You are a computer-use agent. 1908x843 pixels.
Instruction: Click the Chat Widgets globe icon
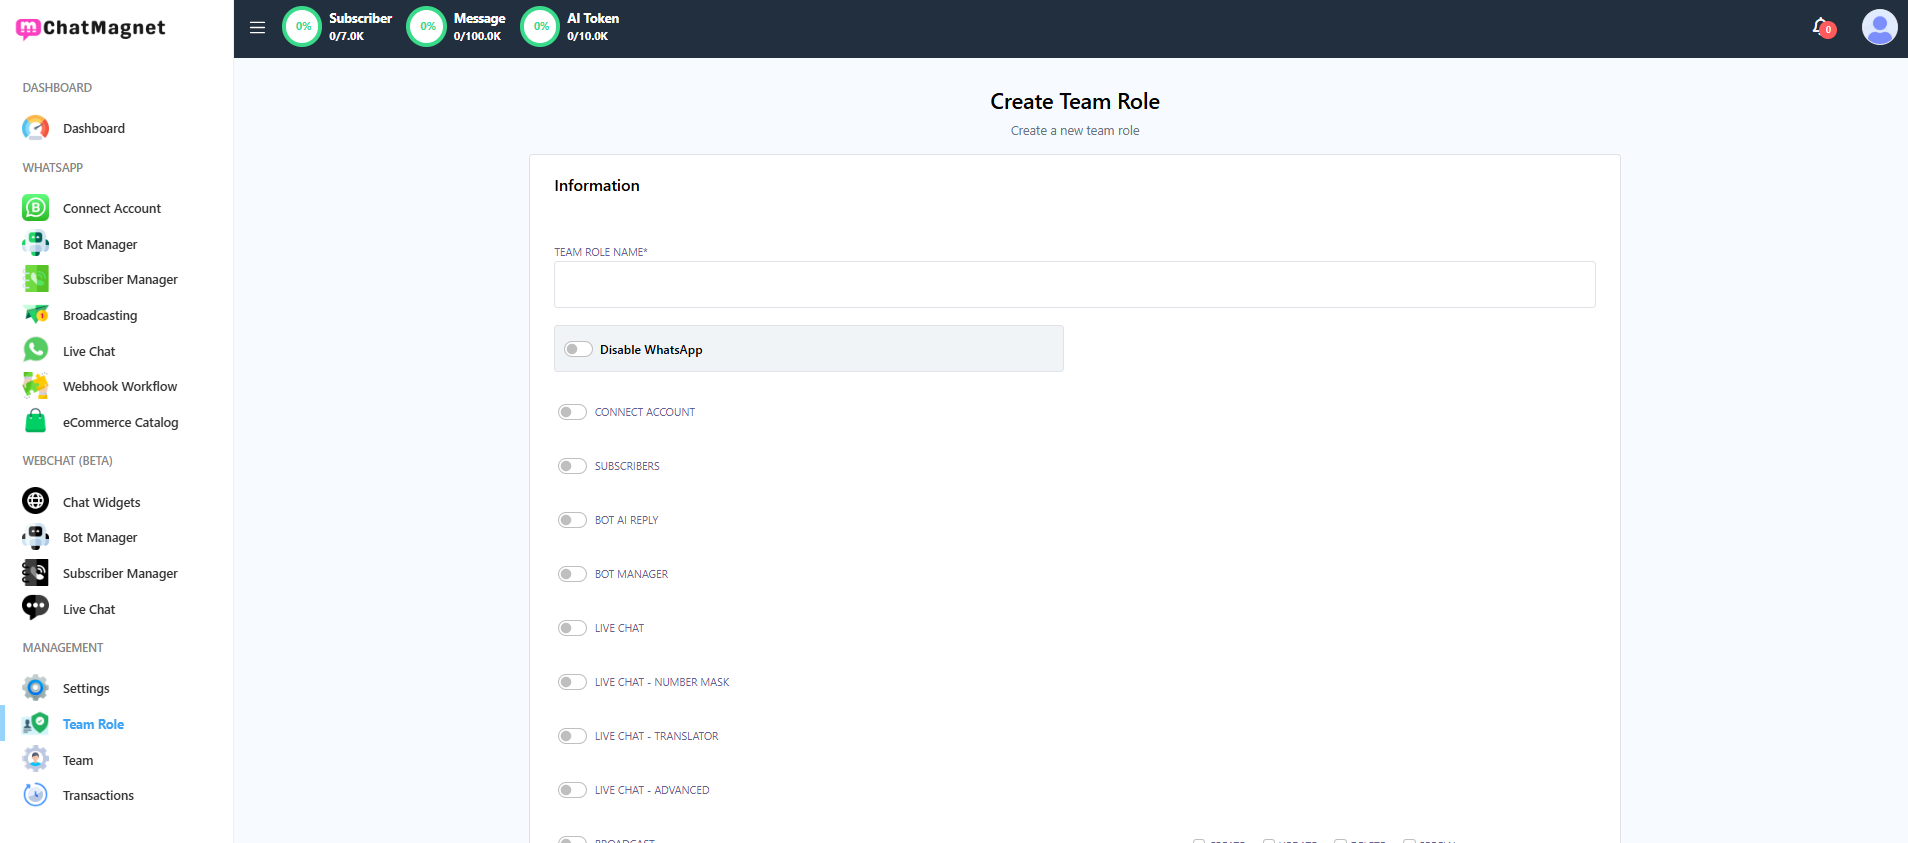35,501
